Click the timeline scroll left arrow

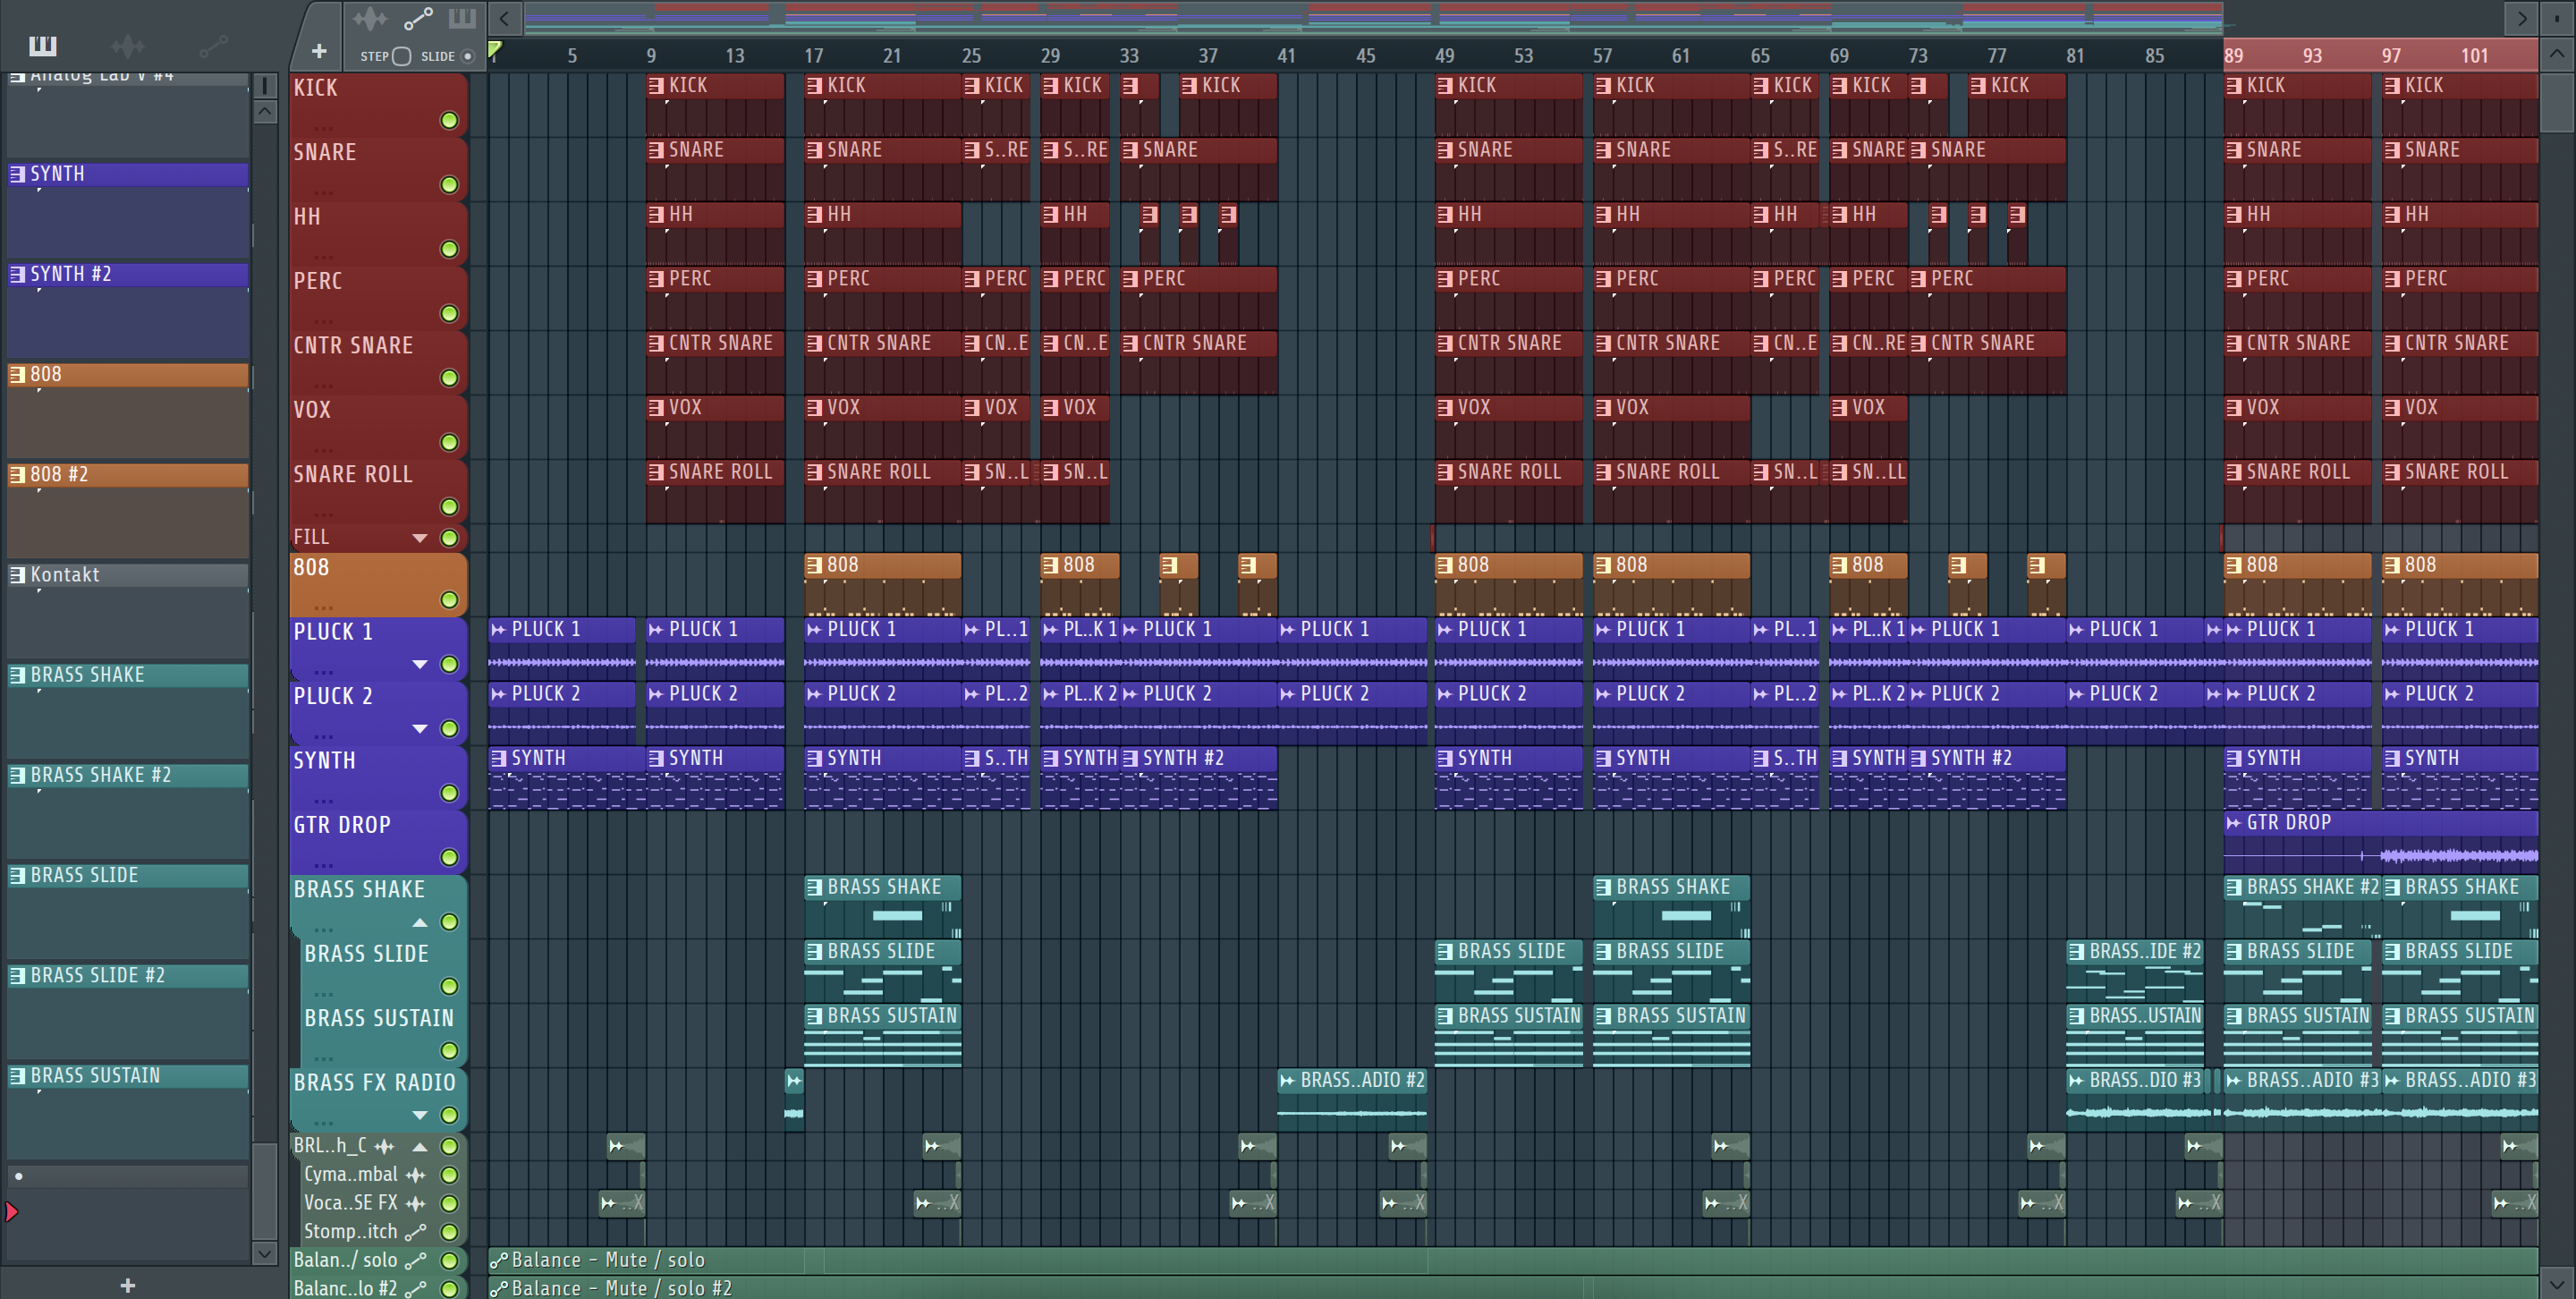[x=504, y=18]
